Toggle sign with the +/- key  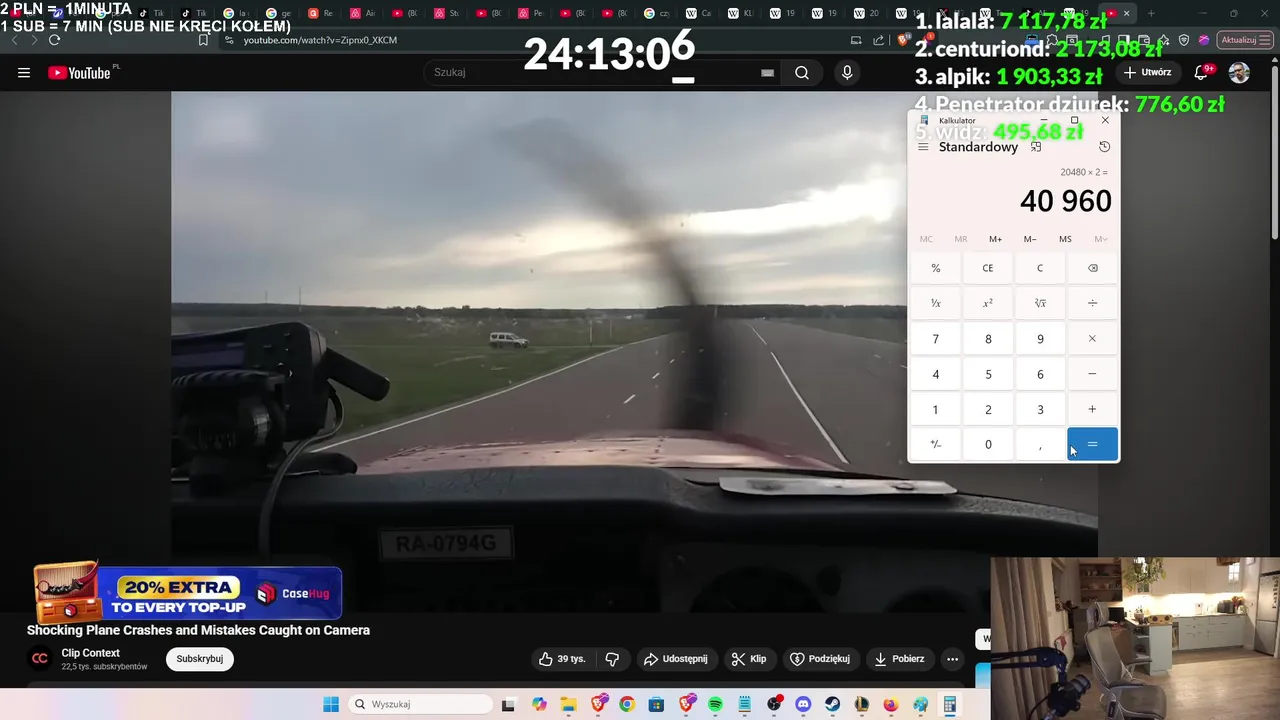click(936, 444)
